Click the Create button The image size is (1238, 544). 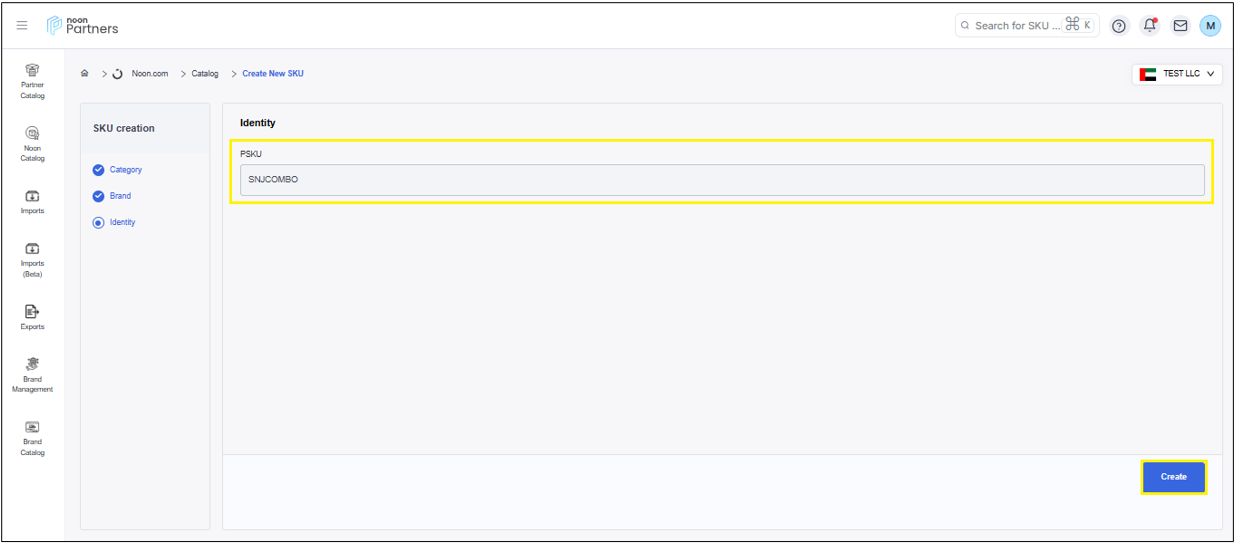point(1173,477)
